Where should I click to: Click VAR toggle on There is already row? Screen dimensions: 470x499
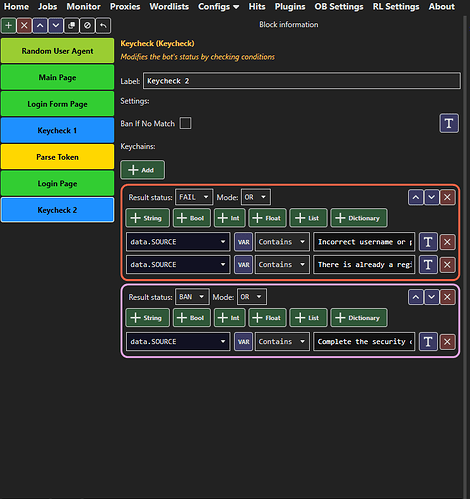(243, 265)
